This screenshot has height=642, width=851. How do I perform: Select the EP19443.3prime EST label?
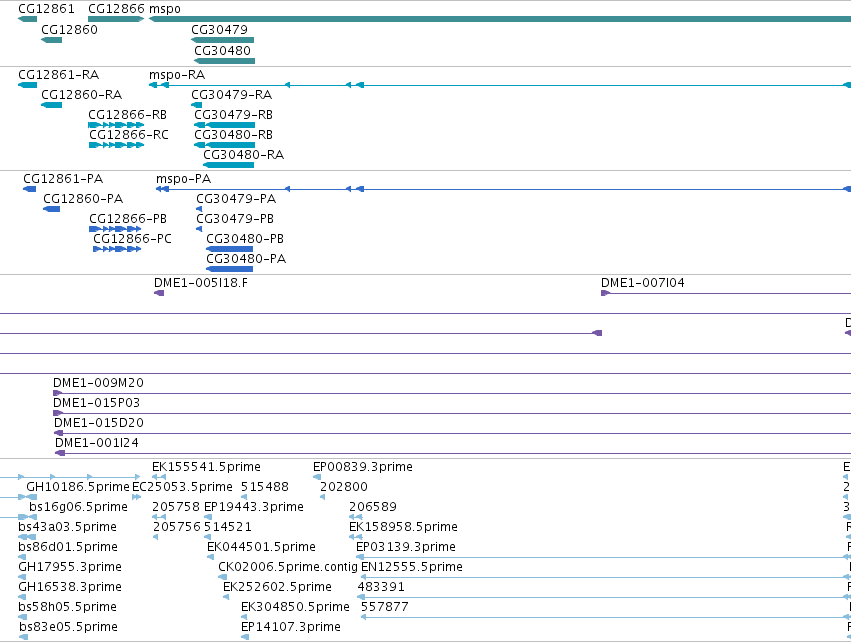[x=253, y=507]
